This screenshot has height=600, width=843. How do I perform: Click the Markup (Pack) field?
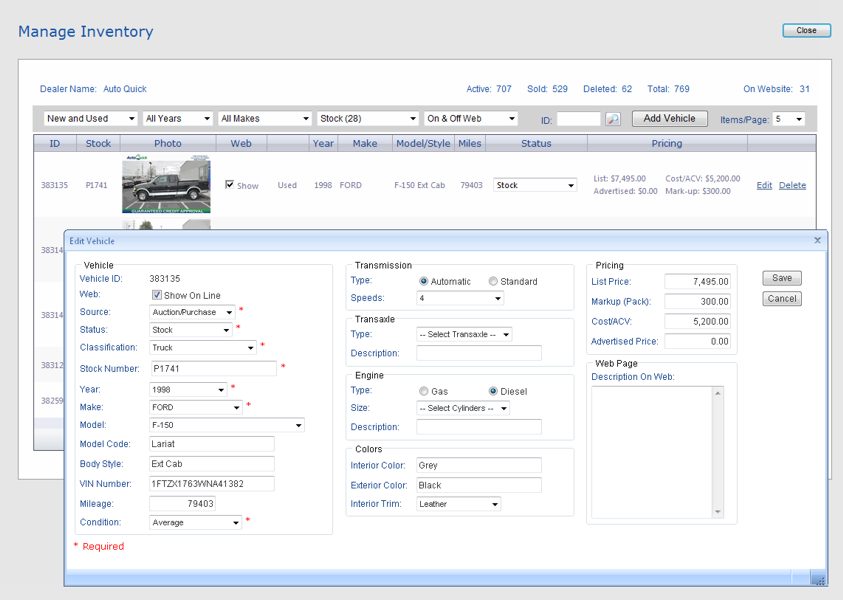click(697, 301)
